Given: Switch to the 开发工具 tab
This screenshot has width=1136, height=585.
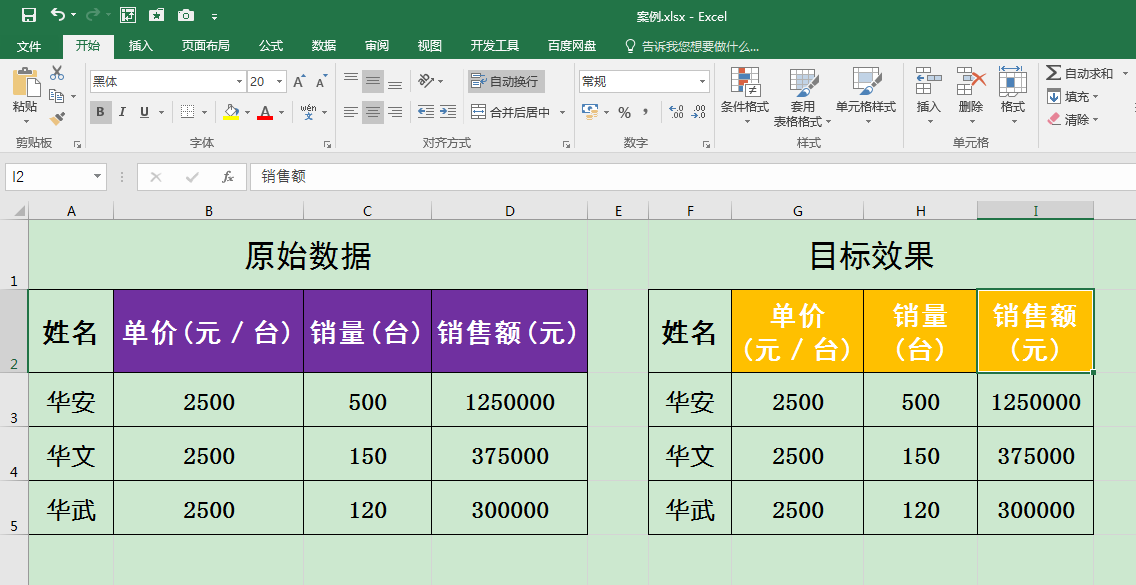Looking at the screenshot, I should 495,46.
